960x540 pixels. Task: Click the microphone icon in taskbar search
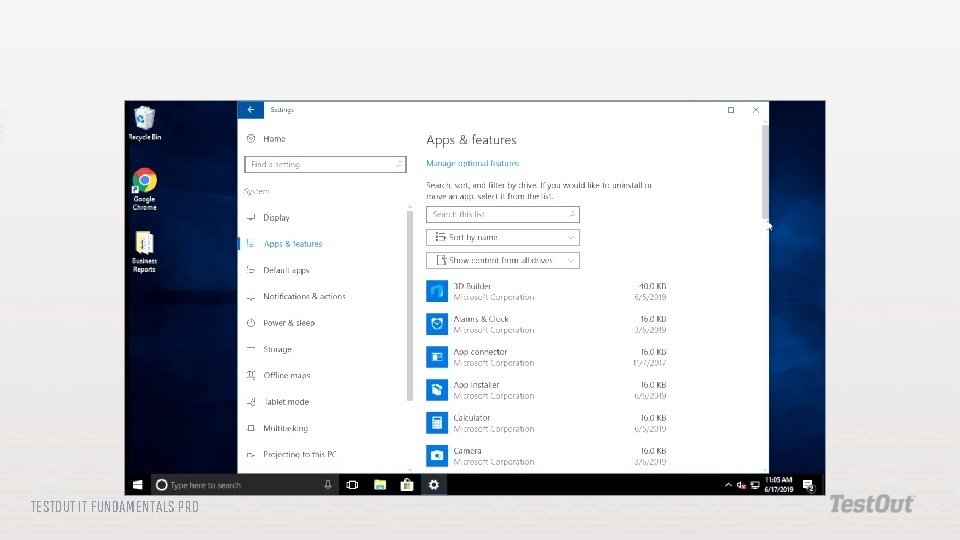coord(328,485)
